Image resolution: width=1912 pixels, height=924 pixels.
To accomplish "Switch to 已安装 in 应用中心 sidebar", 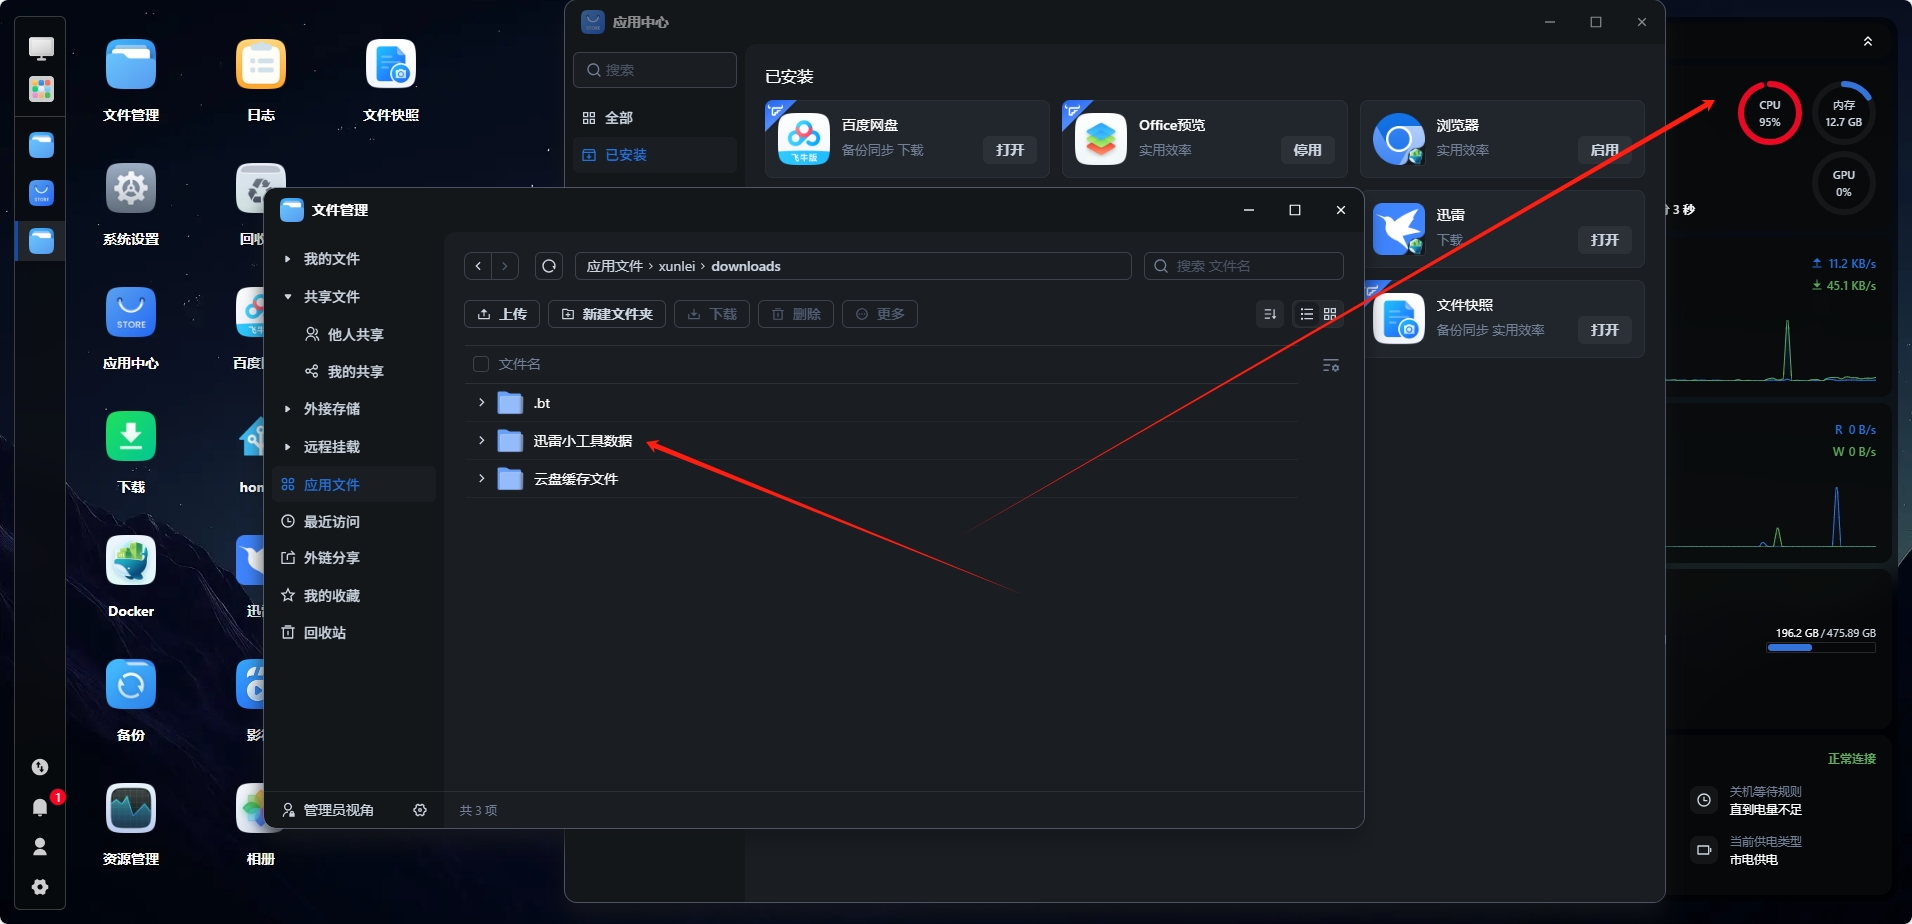I will point(655,155).
